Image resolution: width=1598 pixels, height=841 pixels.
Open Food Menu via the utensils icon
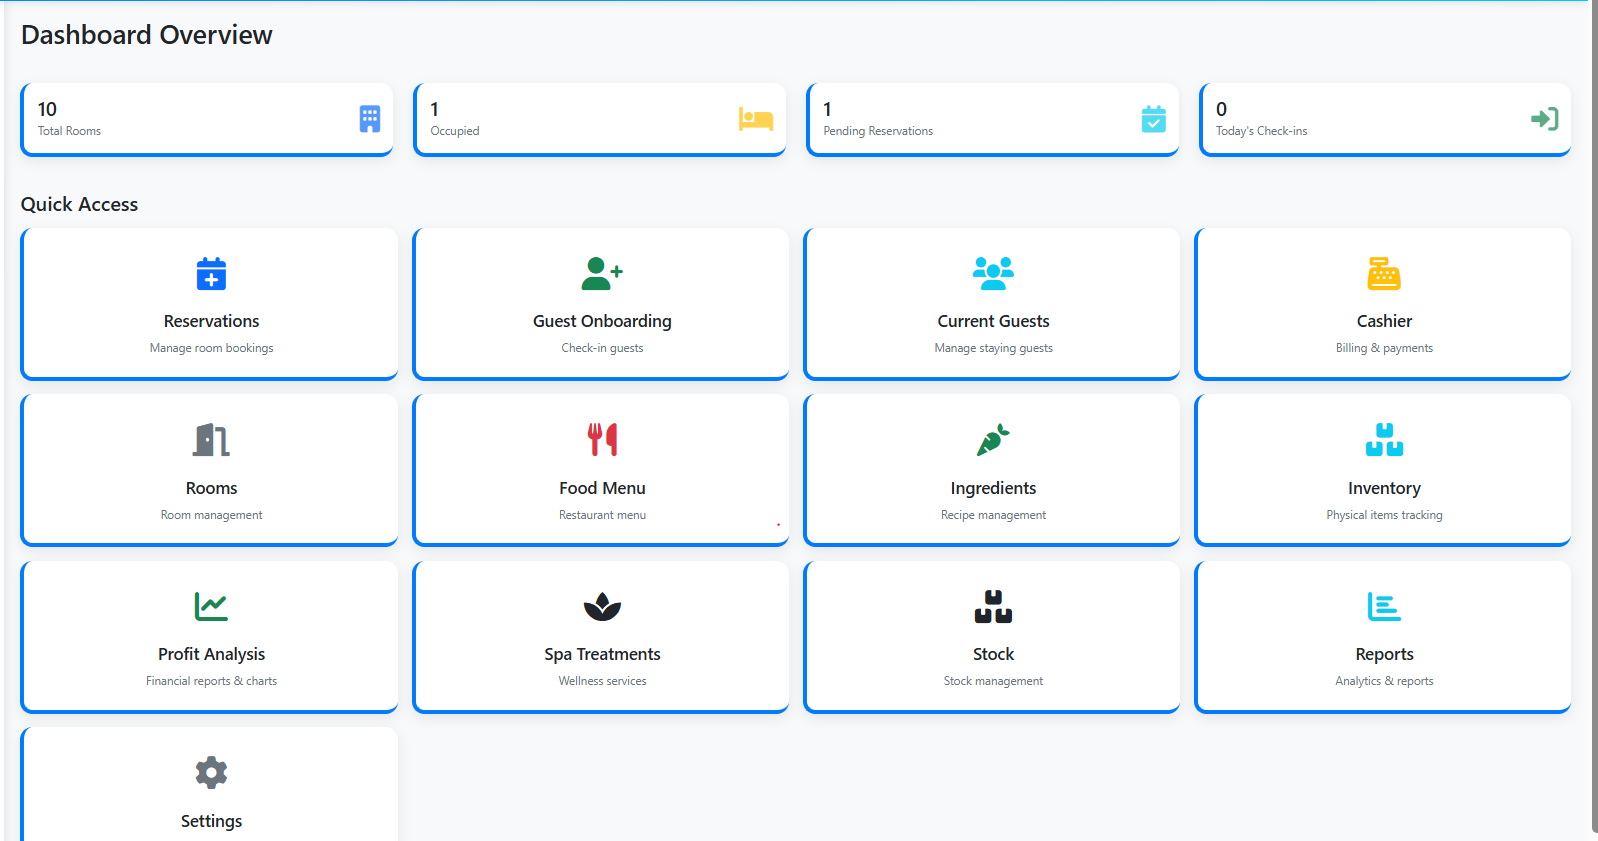[602, 440]
